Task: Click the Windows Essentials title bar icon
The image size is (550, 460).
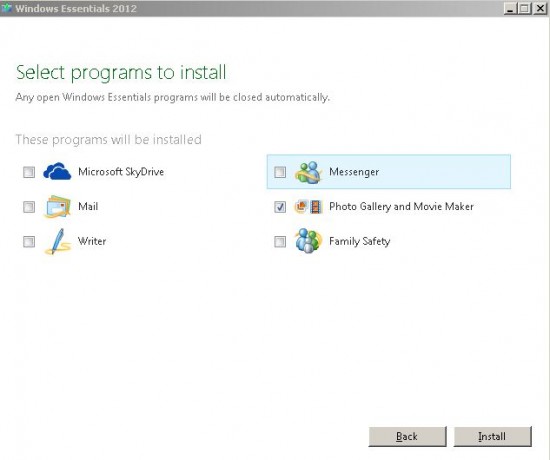Action: (6, 8)
